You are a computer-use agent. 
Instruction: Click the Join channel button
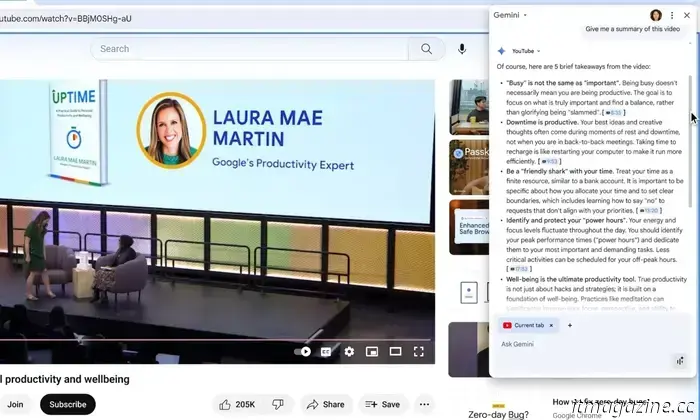click(x=15, y=404)
